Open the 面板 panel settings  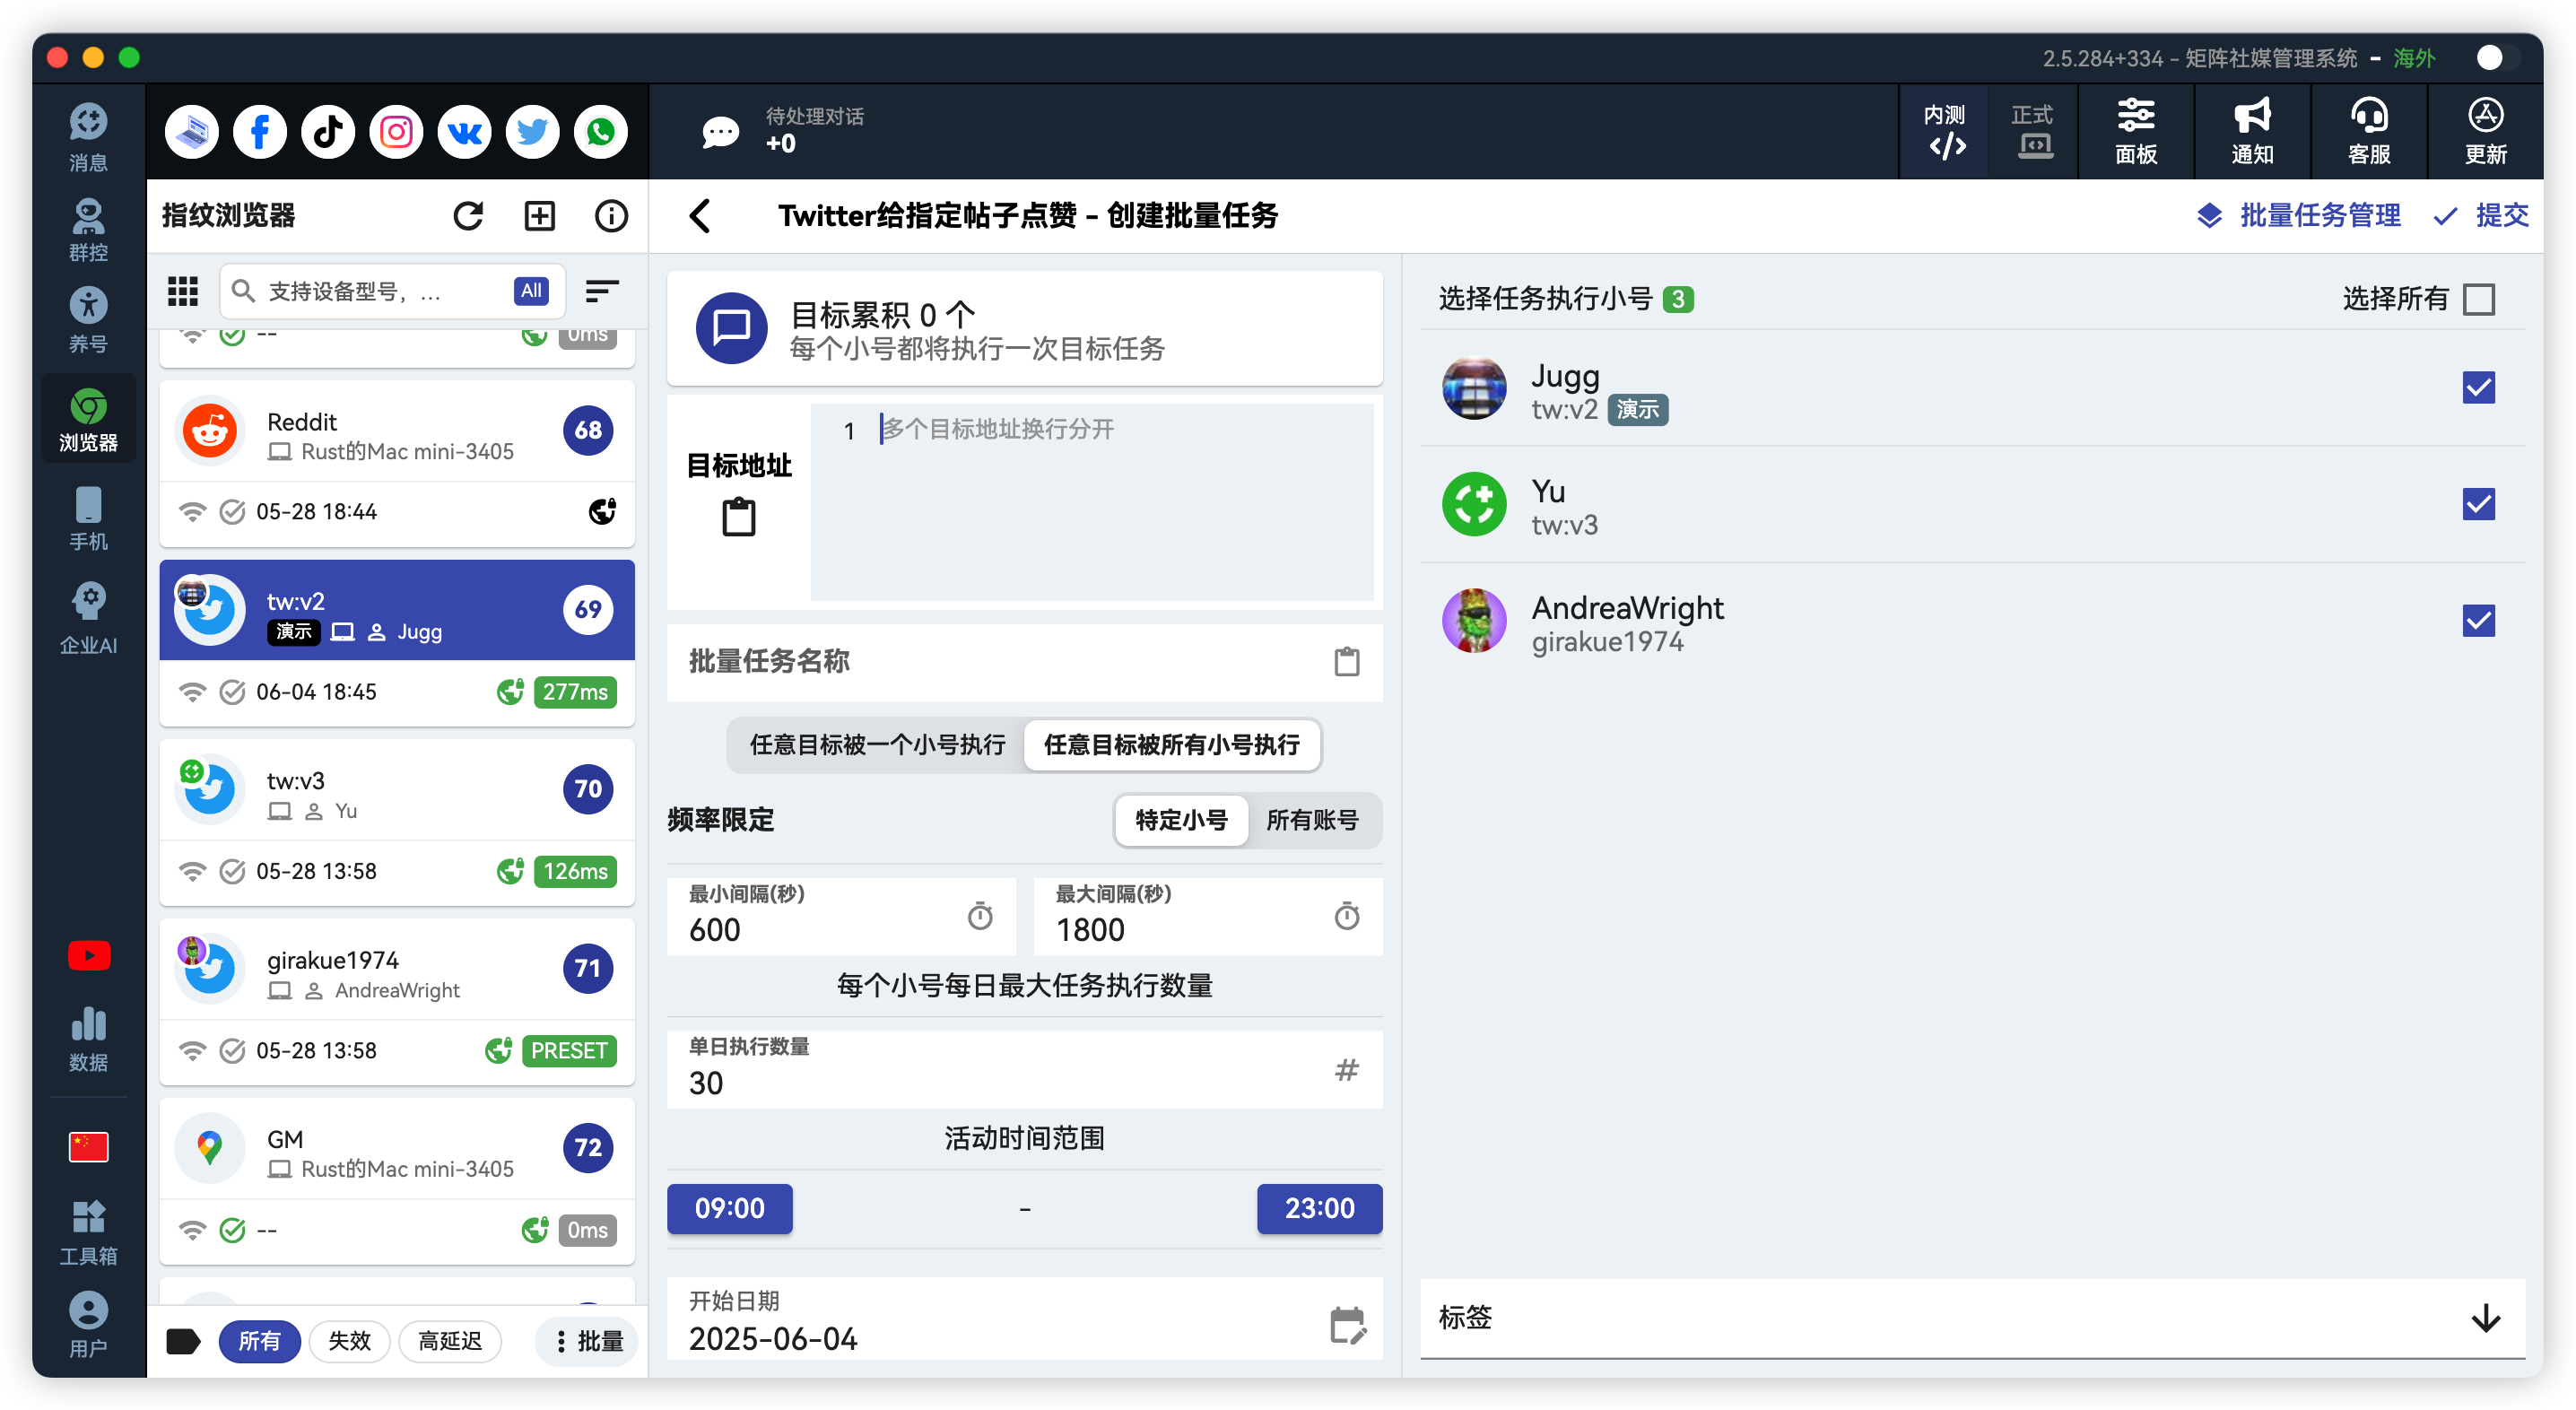point(2135,131)
